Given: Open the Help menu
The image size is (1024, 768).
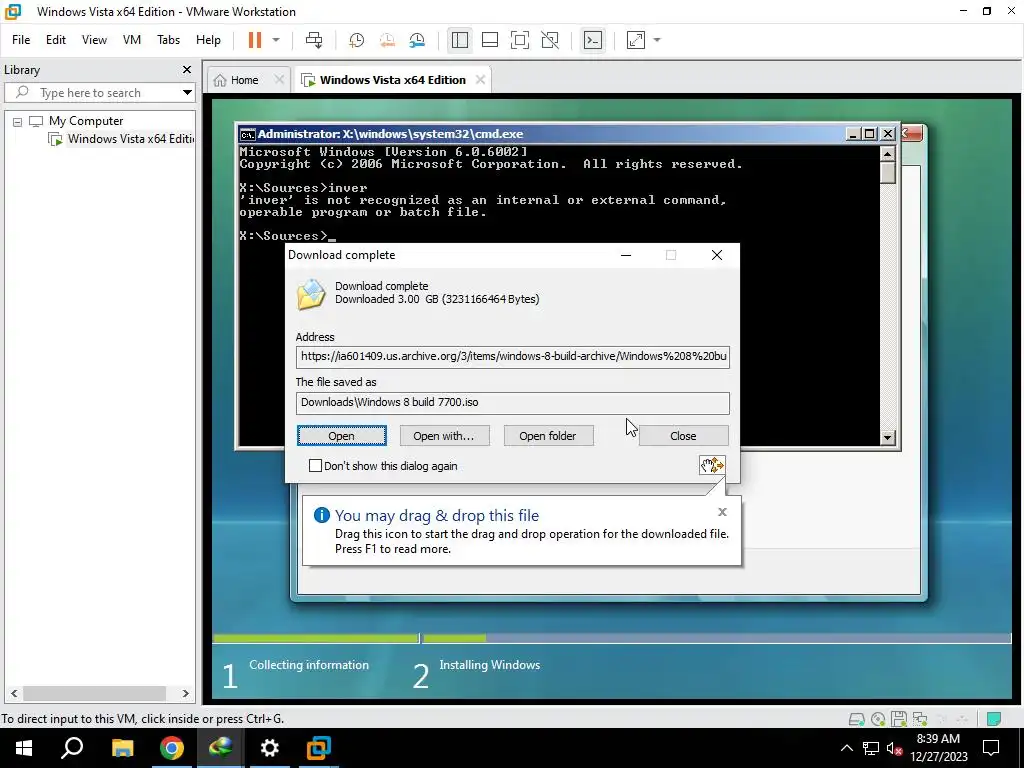Looking at the screenshot, I should click(208, 40).
